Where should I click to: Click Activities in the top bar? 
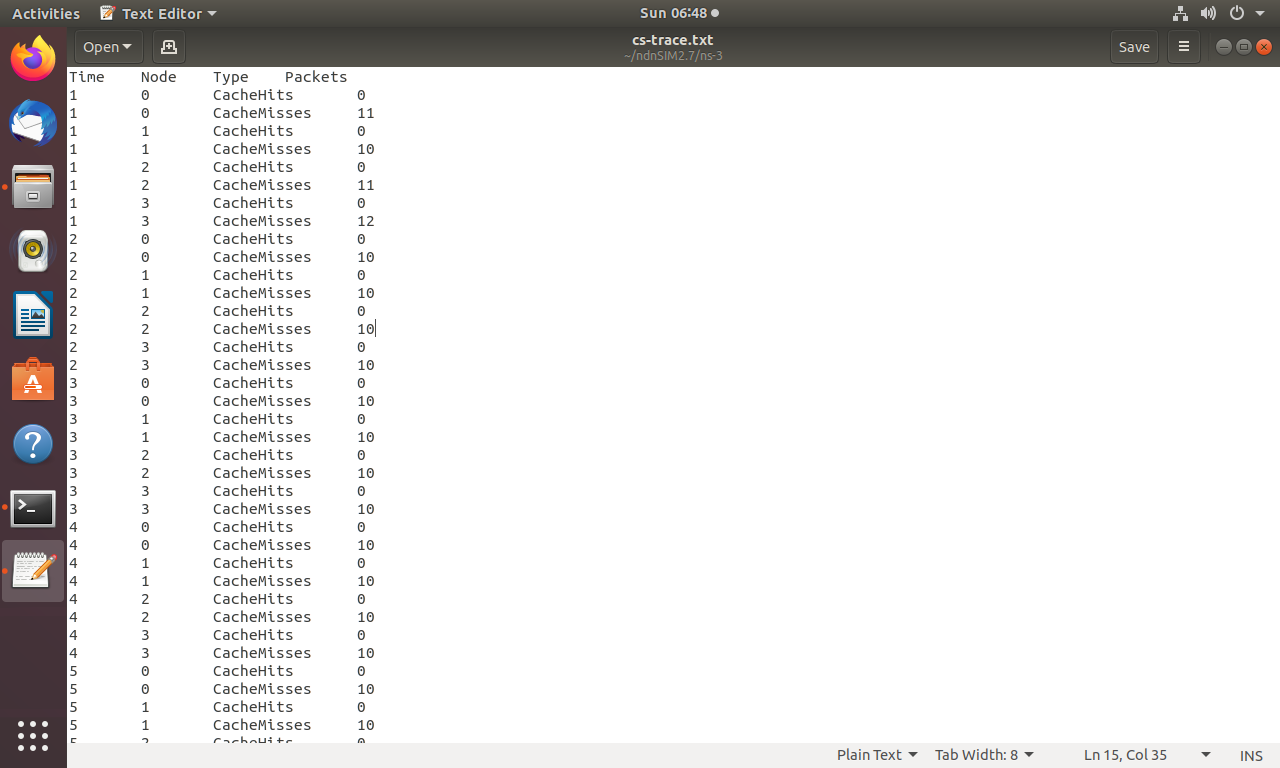[45, 13]
